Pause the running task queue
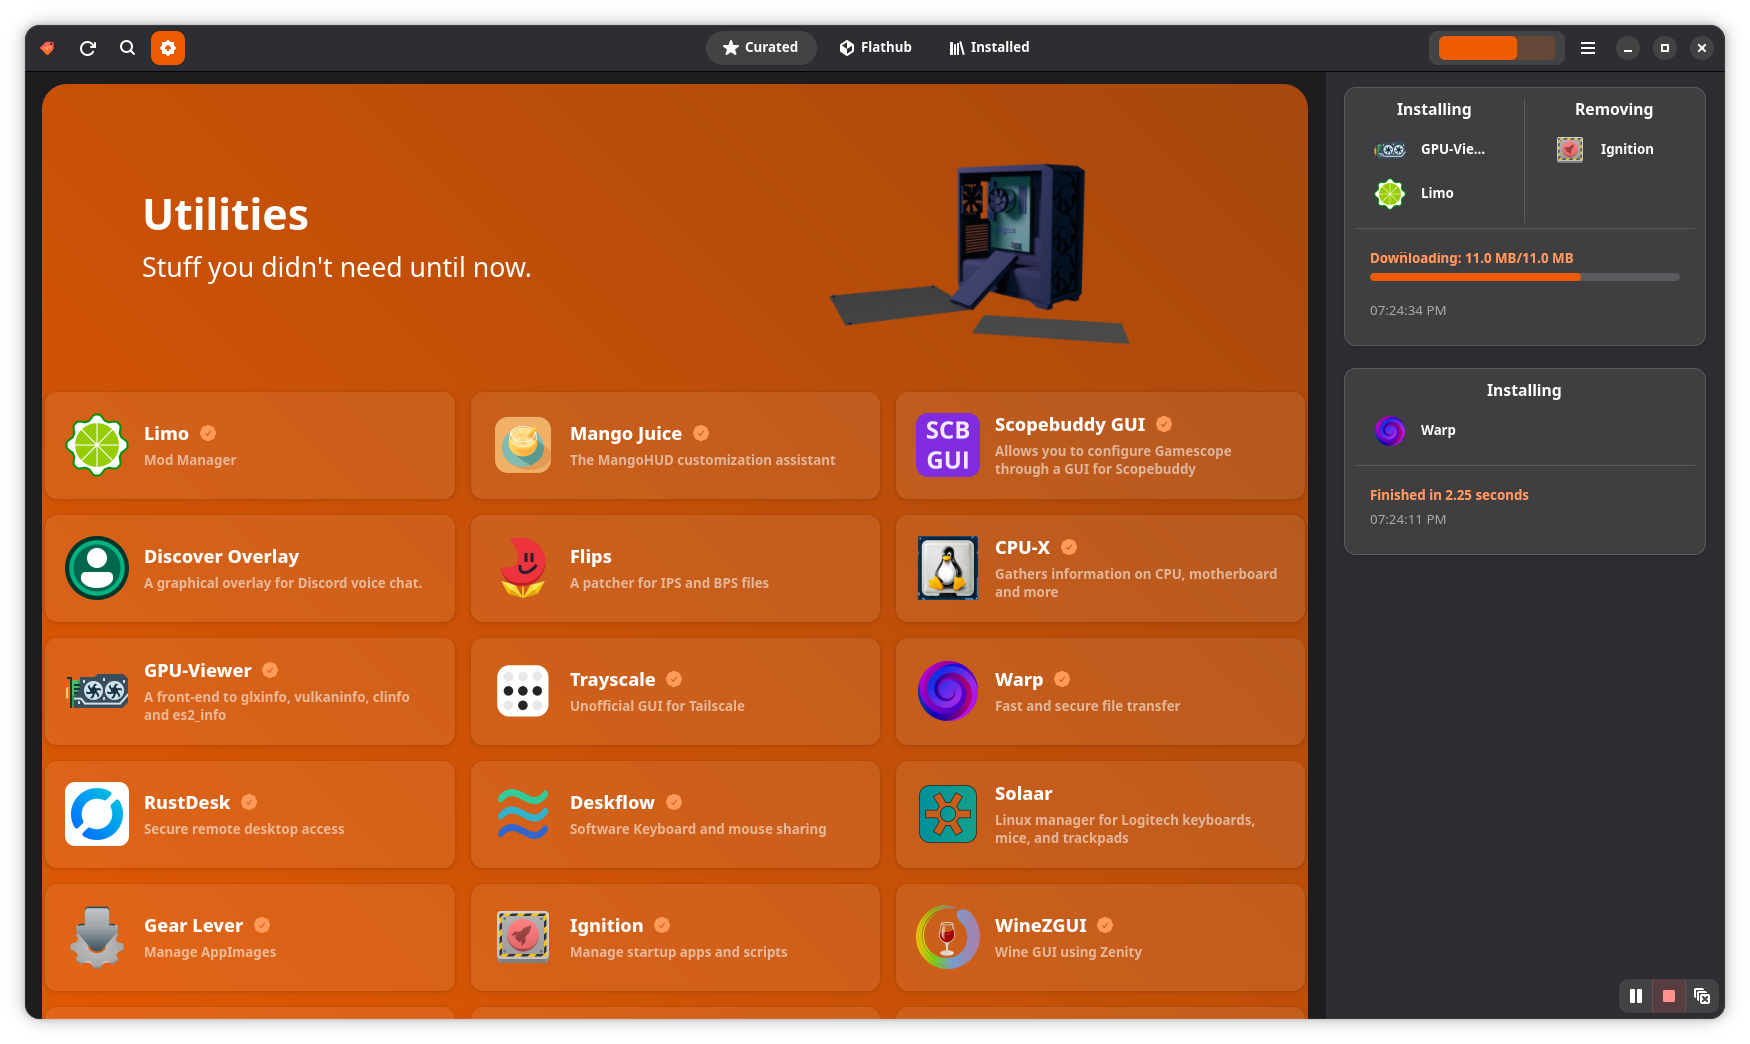This screenshot has height=1044, width=1750. coord(1636,996)
